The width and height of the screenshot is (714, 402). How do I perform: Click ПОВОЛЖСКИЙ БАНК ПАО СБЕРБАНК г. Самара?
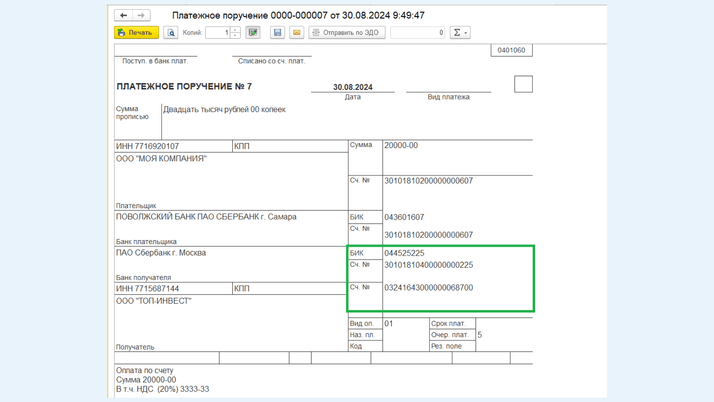pos(206,217)
